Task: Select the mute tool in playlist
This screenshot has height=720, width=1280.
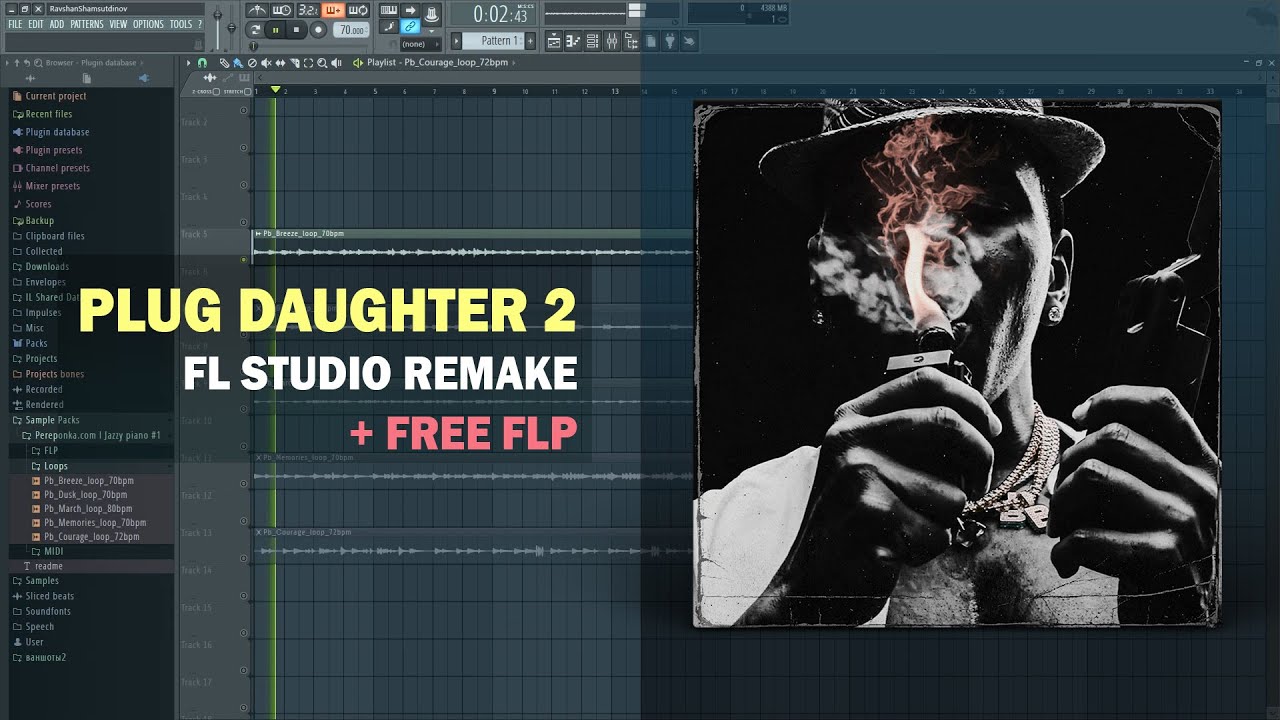Action: 266,62
